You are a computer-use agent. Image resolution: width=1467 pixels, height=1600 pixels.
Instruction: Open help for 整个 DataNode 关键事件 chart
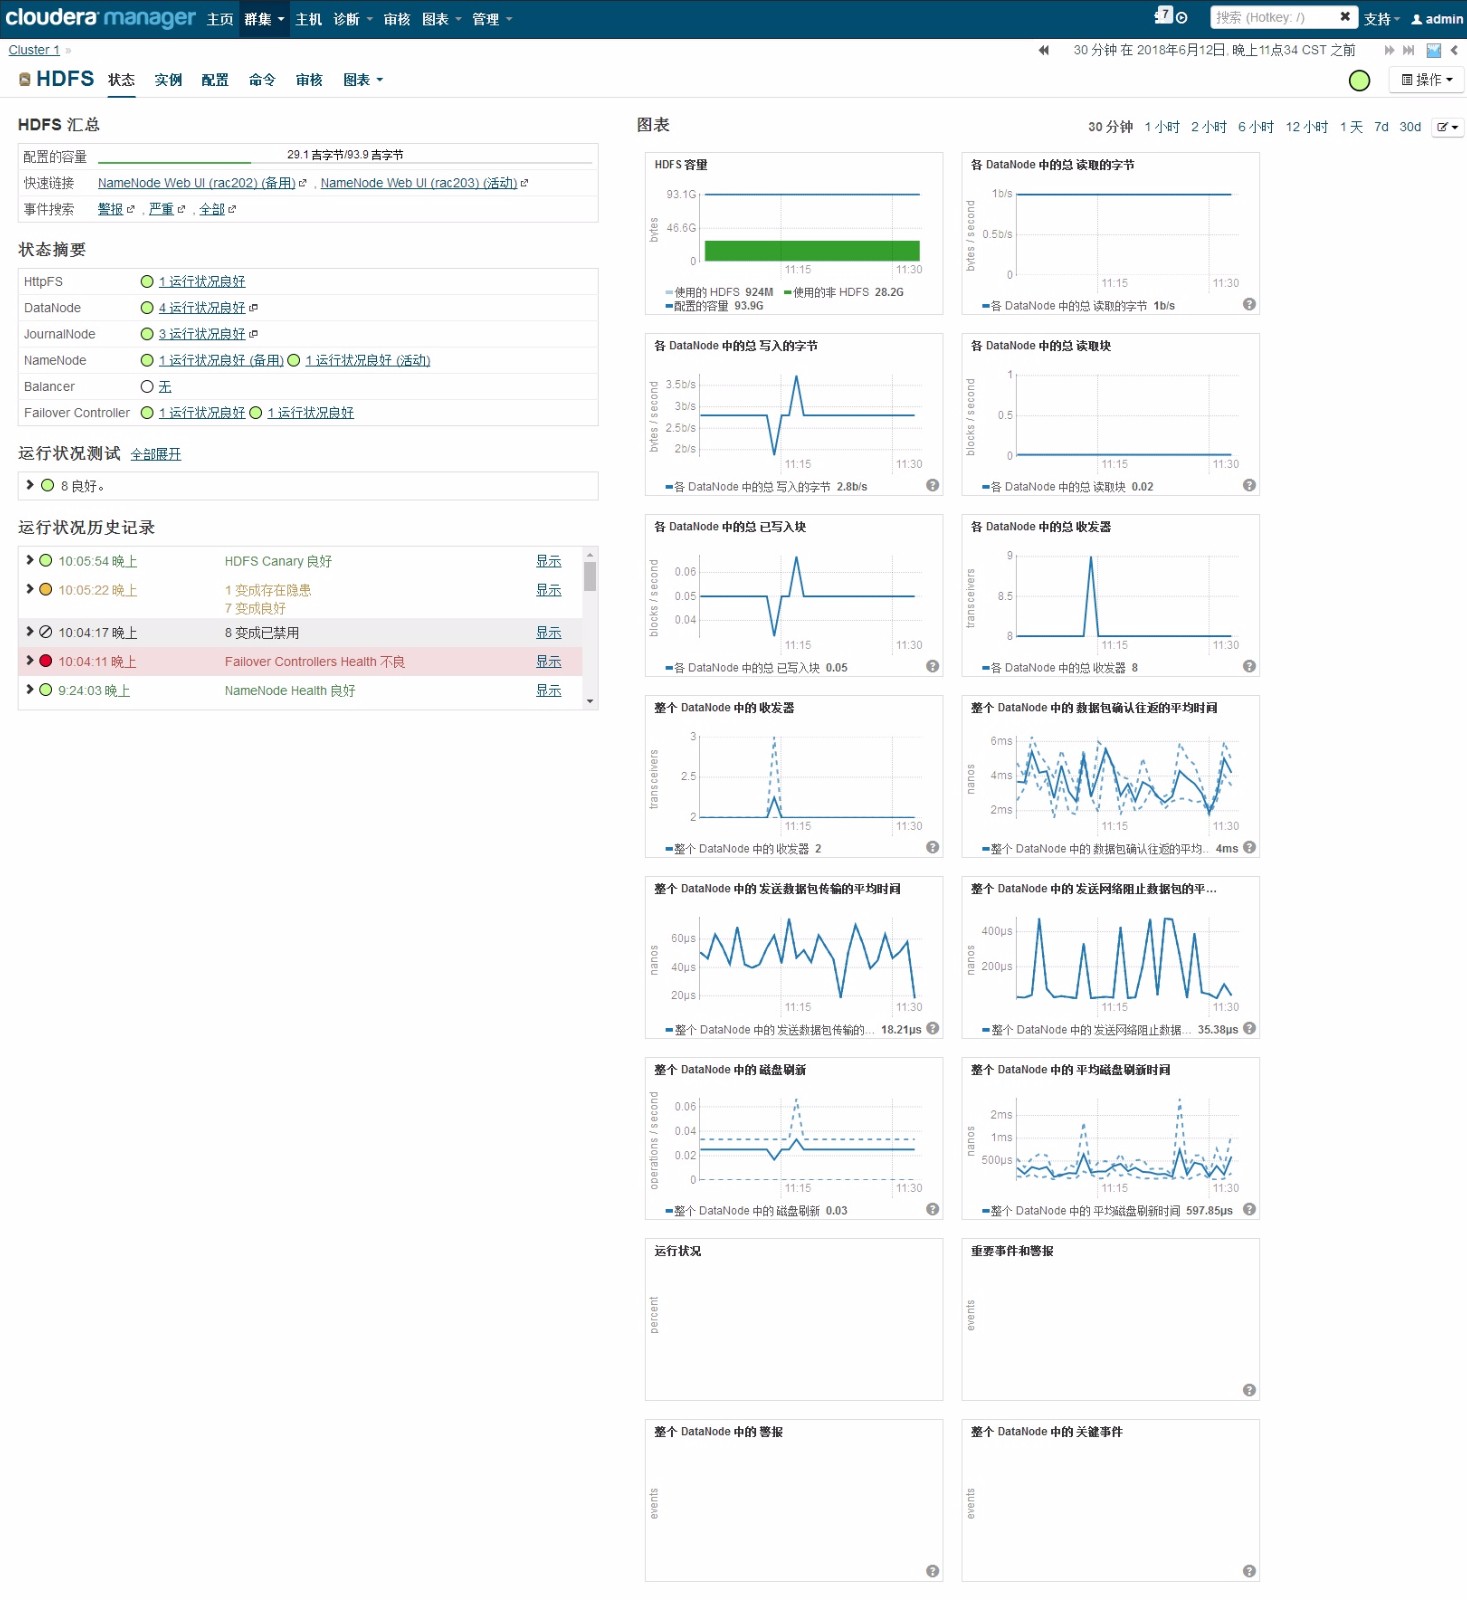click(x=1249, y=1571)
